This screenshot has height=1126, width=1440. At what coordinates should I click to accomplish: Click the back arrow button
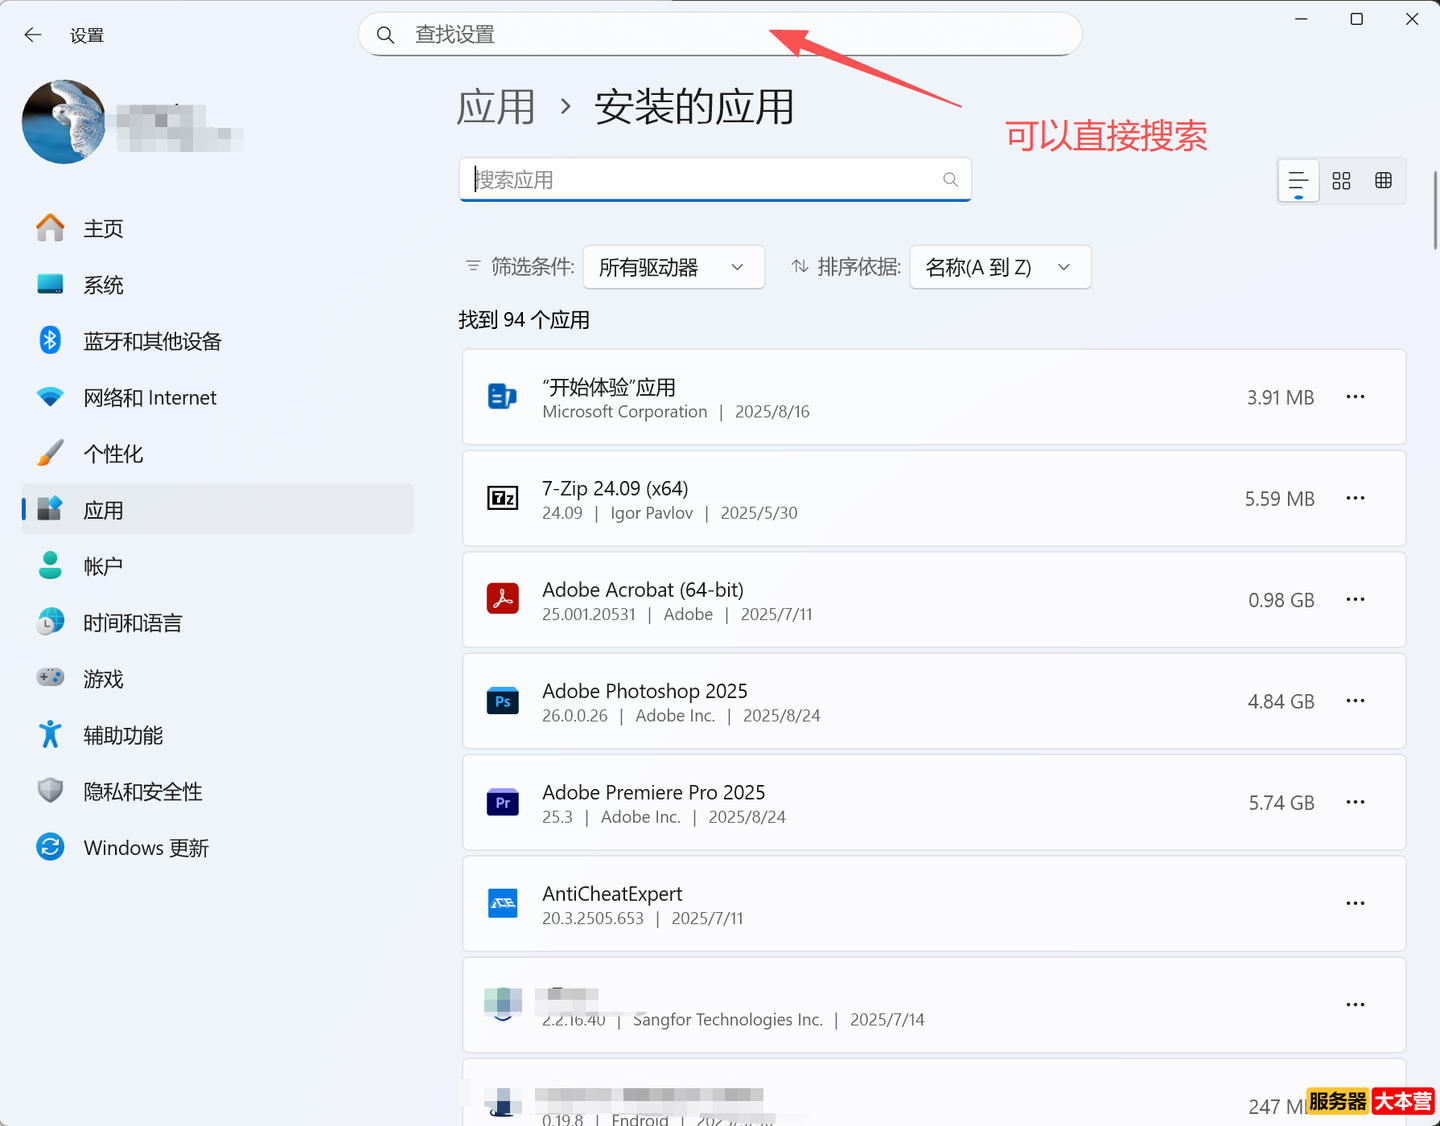33,34
